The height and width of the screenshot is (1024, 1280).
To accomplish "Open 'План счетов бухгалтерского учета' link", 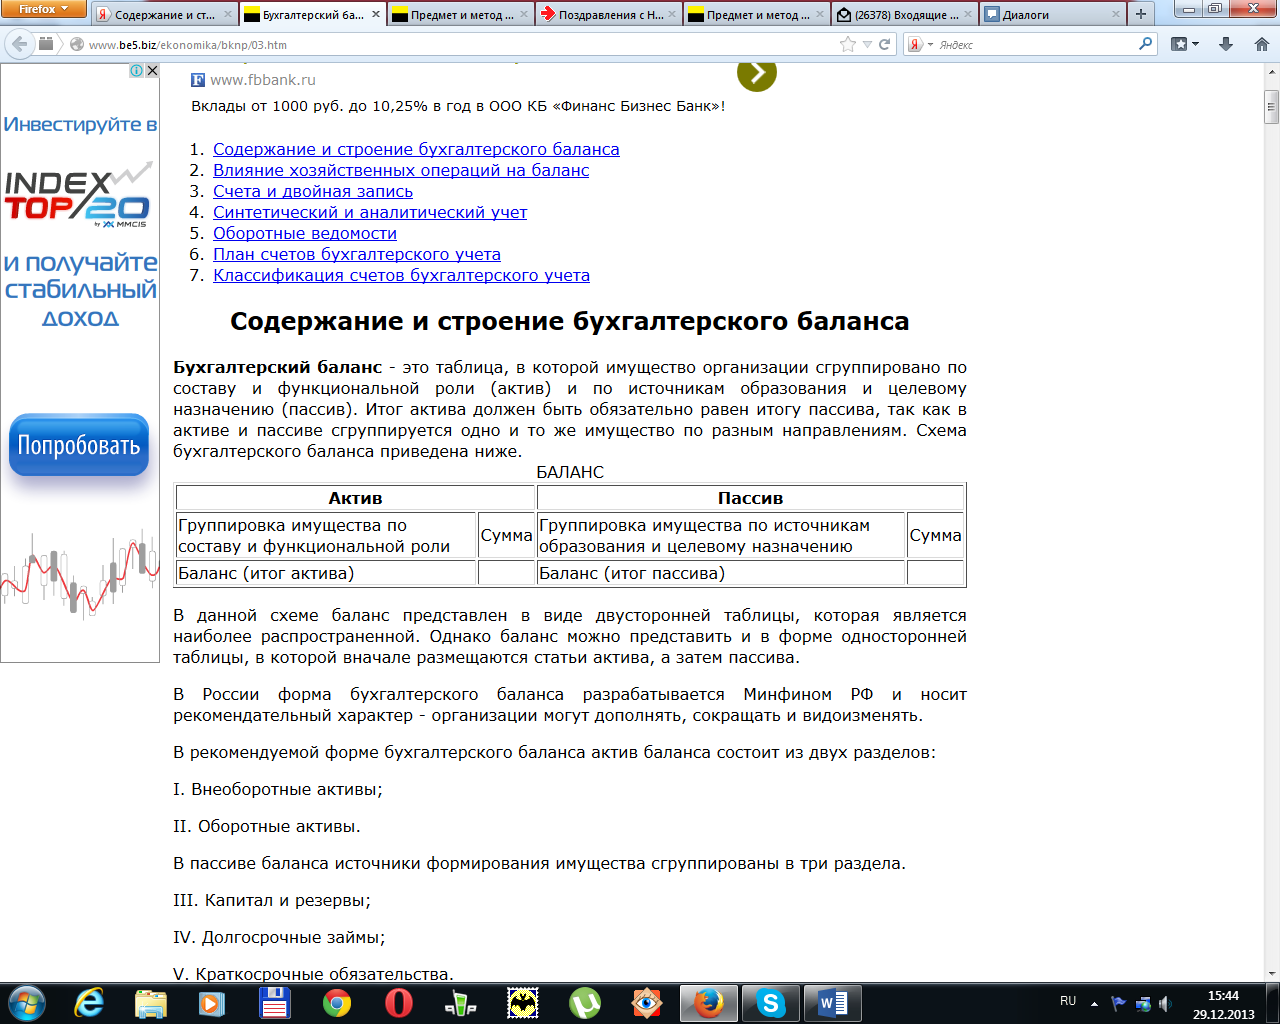I will tap(357, 254).
